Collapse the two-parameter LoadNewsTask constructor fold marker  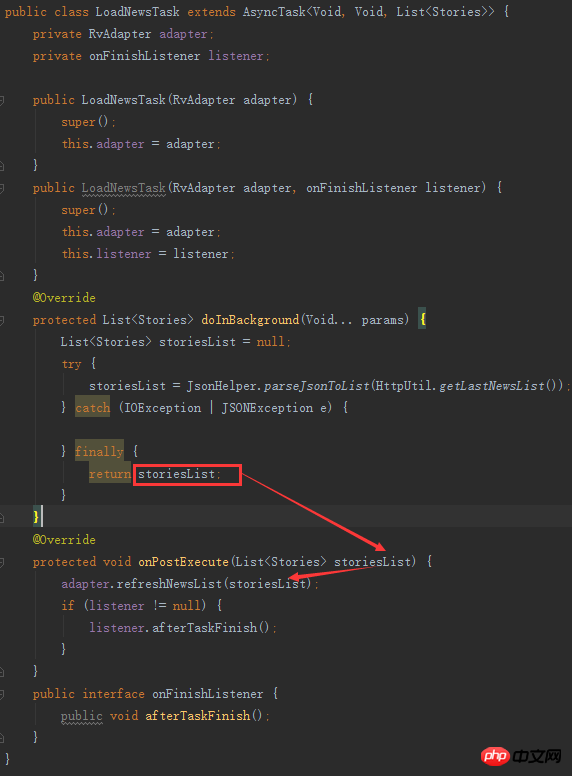(x=2, y=188)
